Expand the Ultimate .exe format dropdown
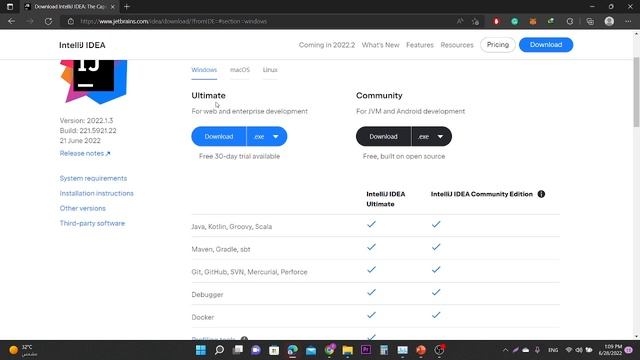 point(267,136)
